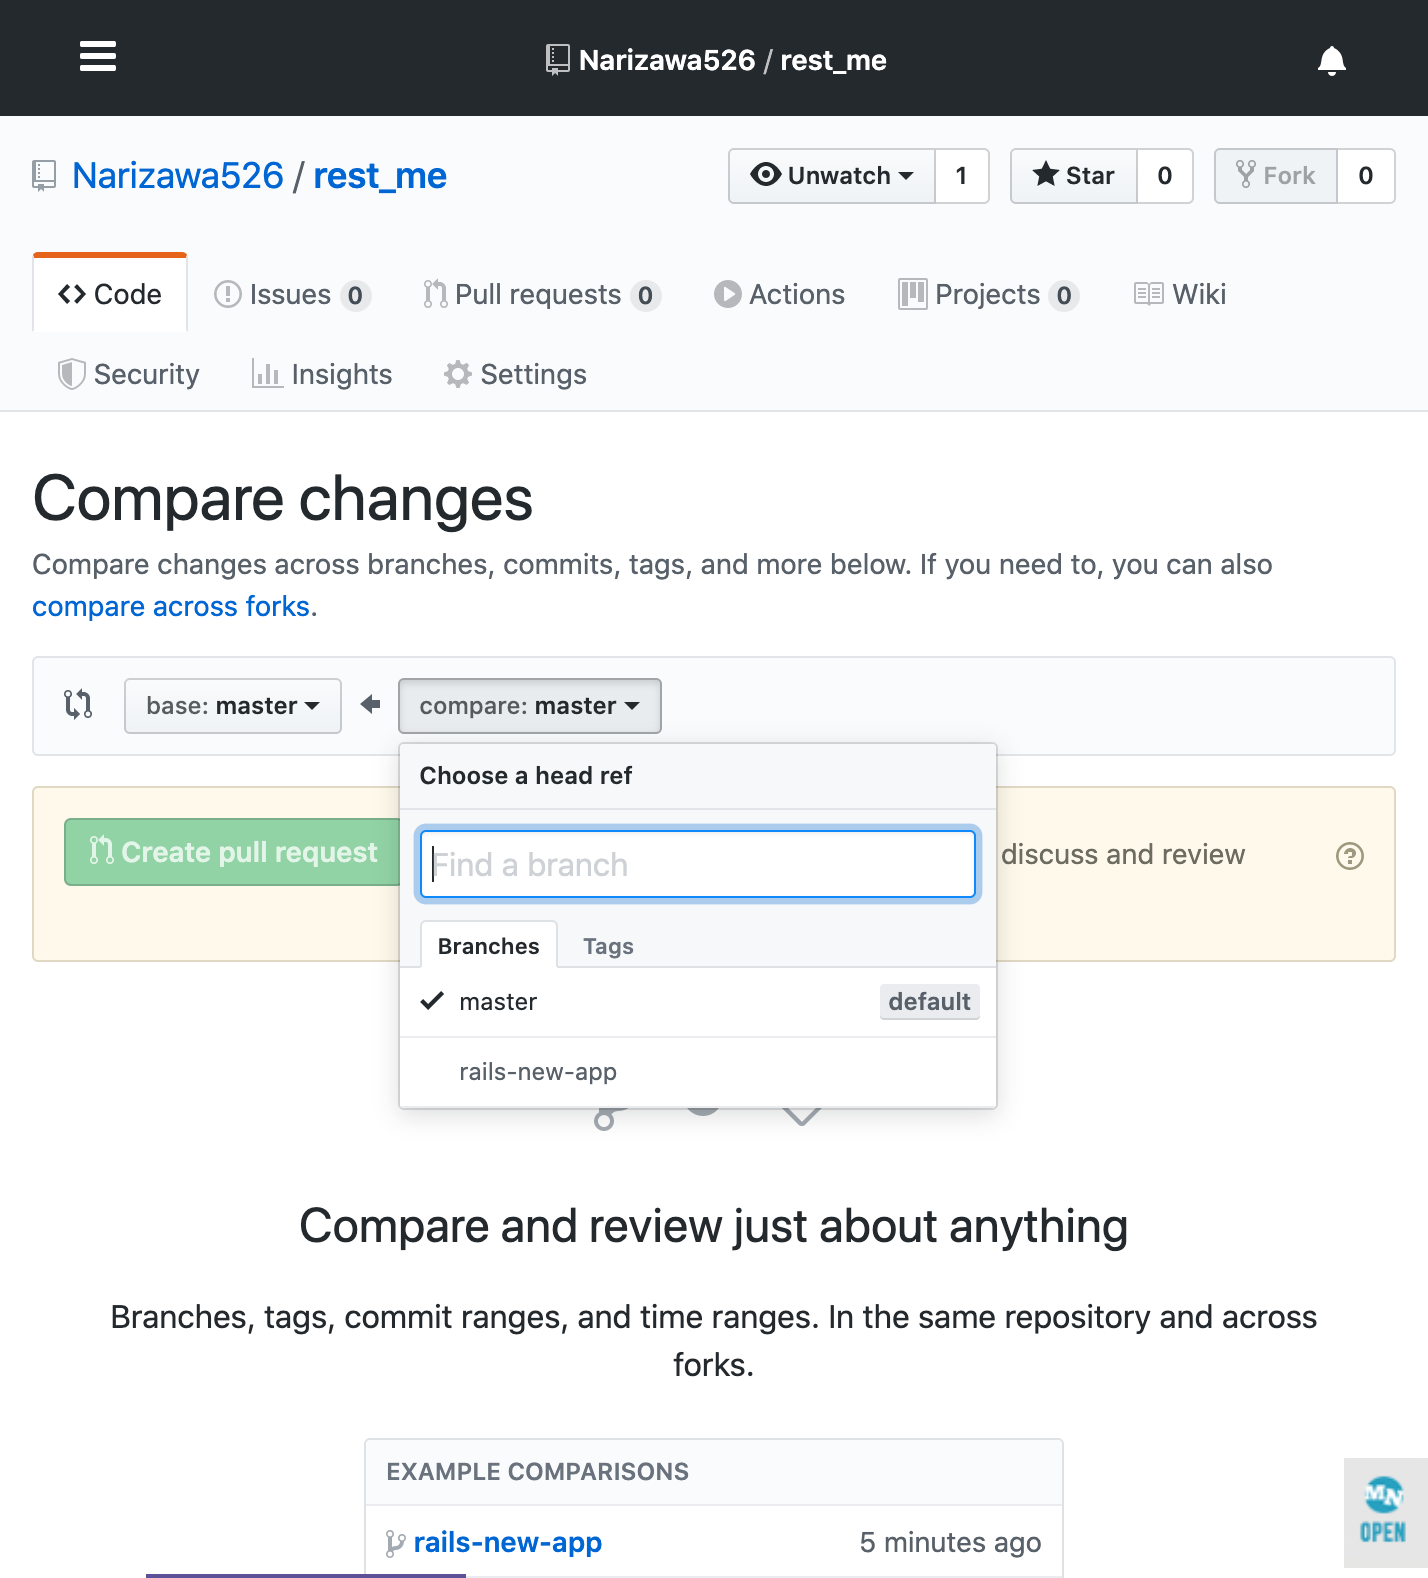Open the forks count next to Fork
This screenshot has height=1578, width=1428.
click(x=1365, y=176)
